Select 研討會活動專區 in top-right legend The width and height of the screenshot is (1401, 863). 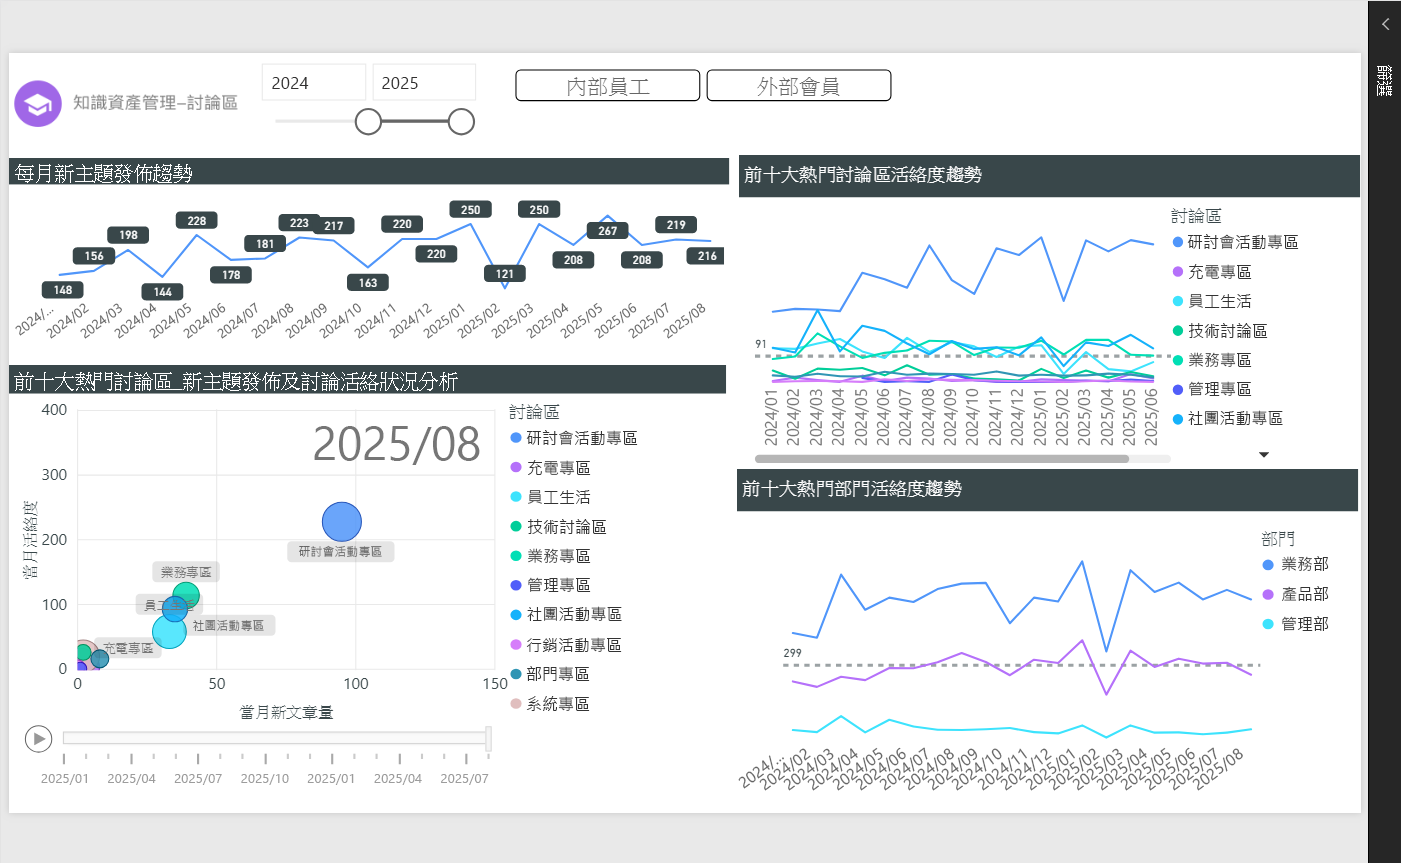click(1235, 242)
